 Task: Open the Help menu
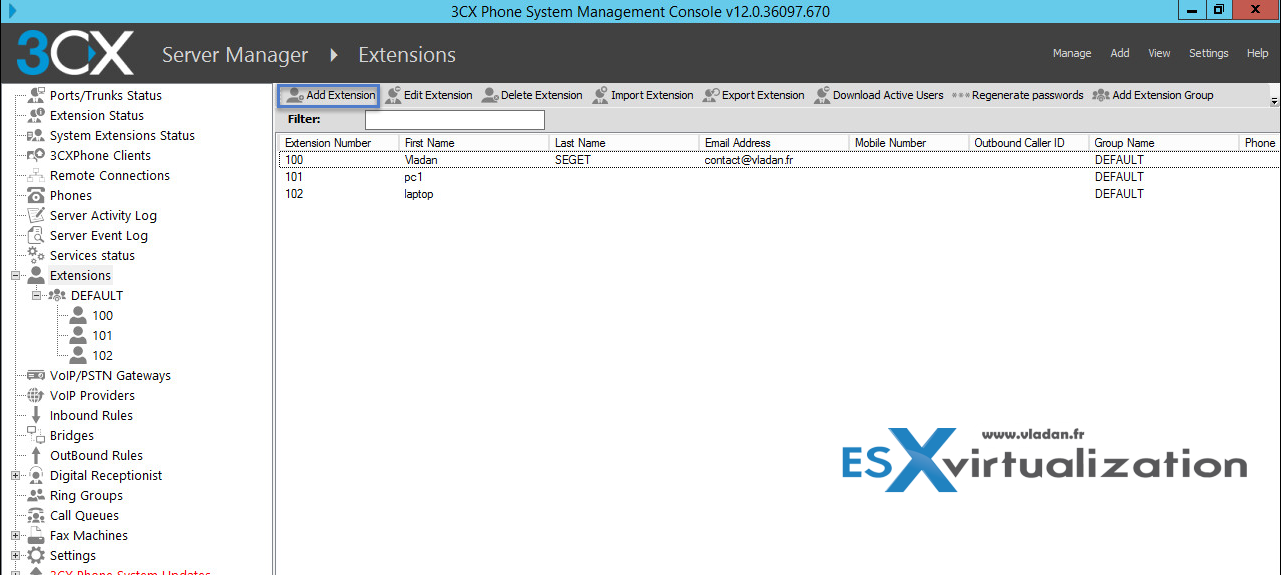click(x=1257, y=53)
